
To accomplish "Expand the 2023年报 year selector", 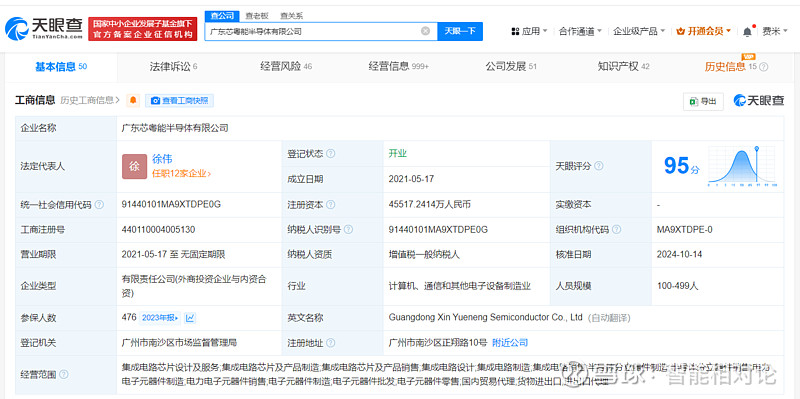I will point(160,318).
